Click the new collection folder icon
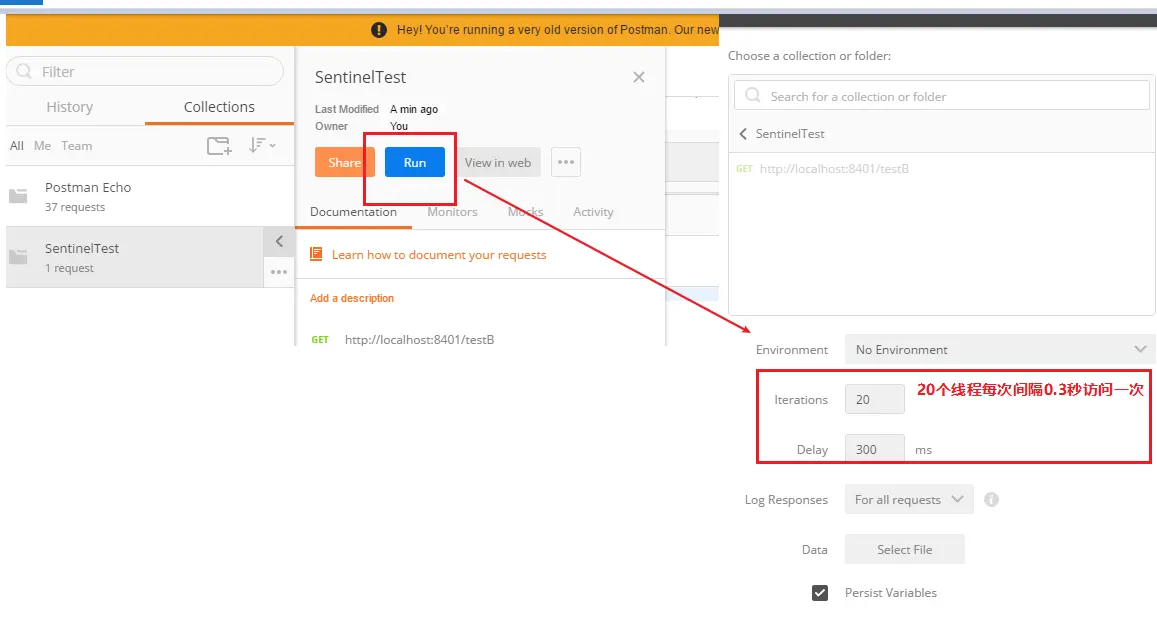The width and height of the screenshot is (1157, 644). 219,145
